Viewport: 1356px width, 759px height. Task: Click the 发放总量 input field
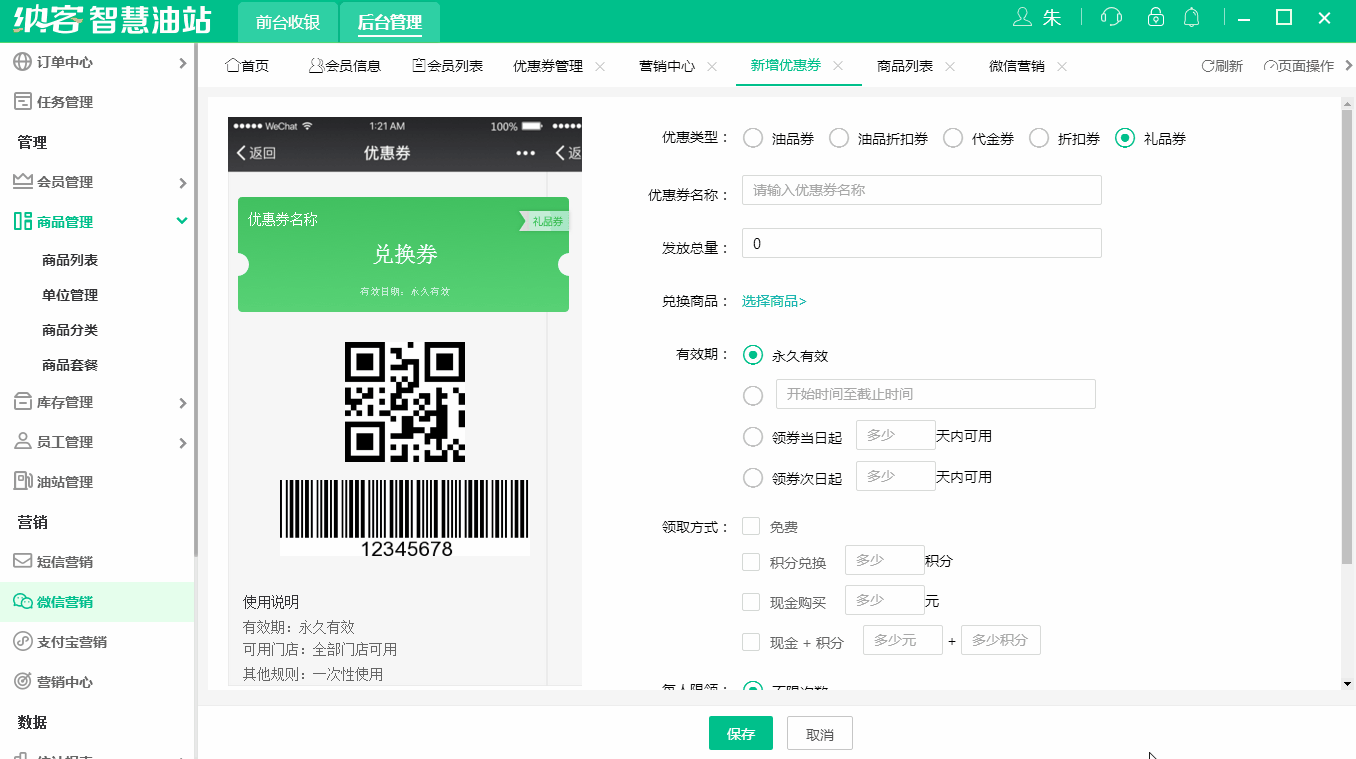(920, 243)
